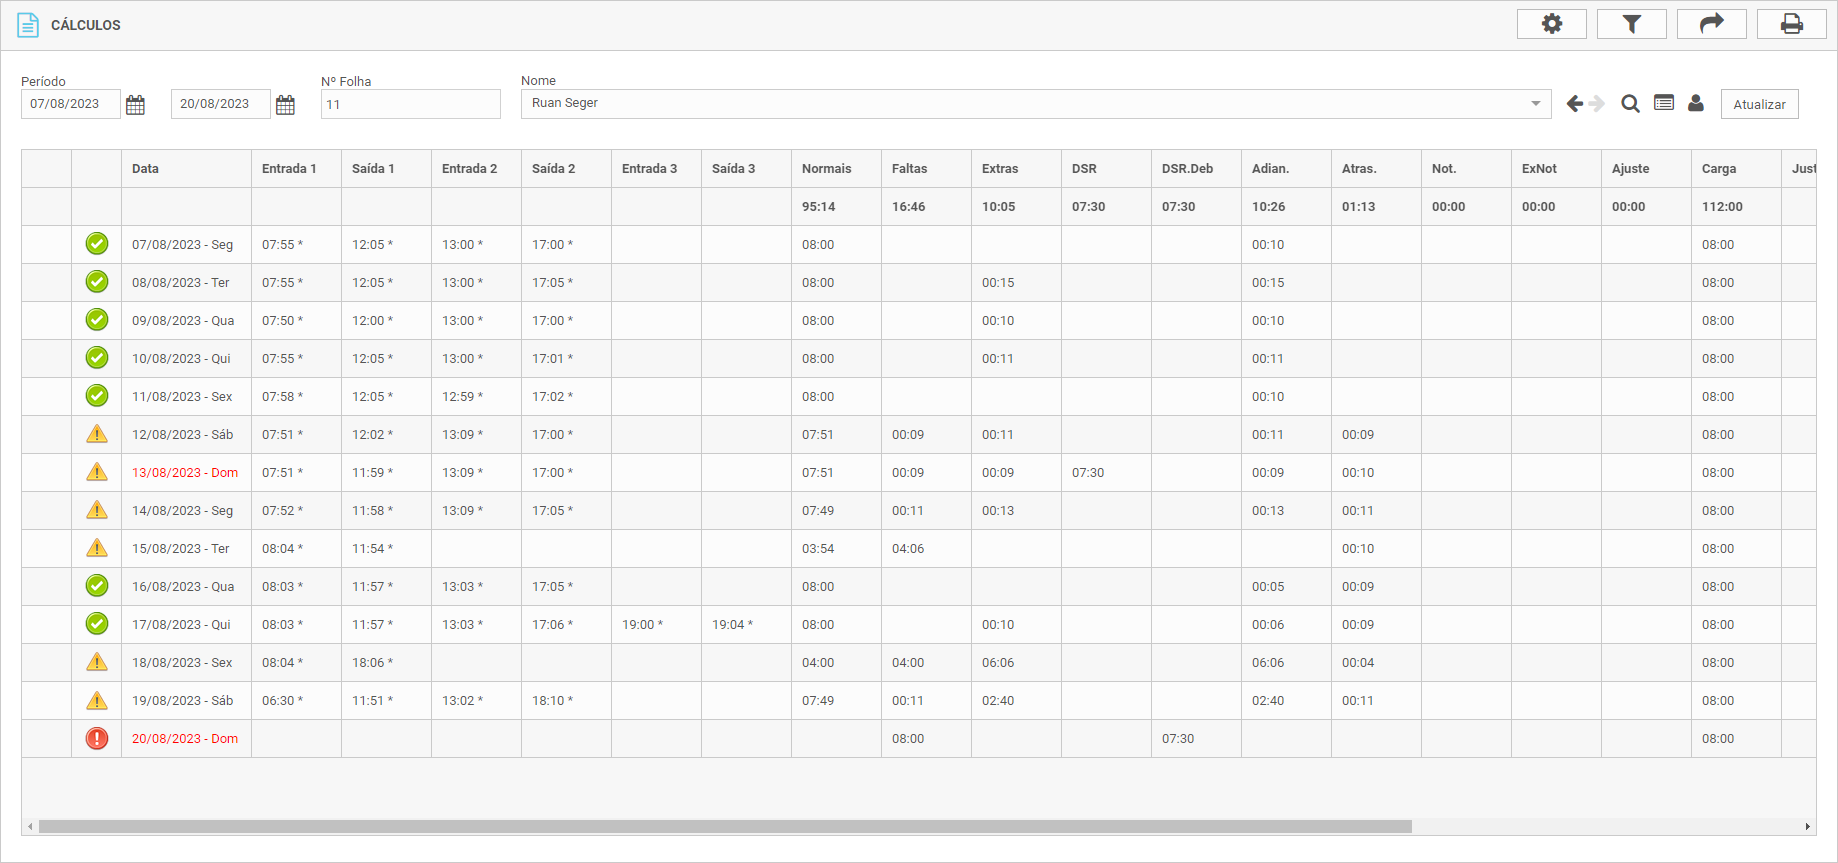Open the end date calendar picker
Screen dimensions: 1838x863
click(285, 105)
